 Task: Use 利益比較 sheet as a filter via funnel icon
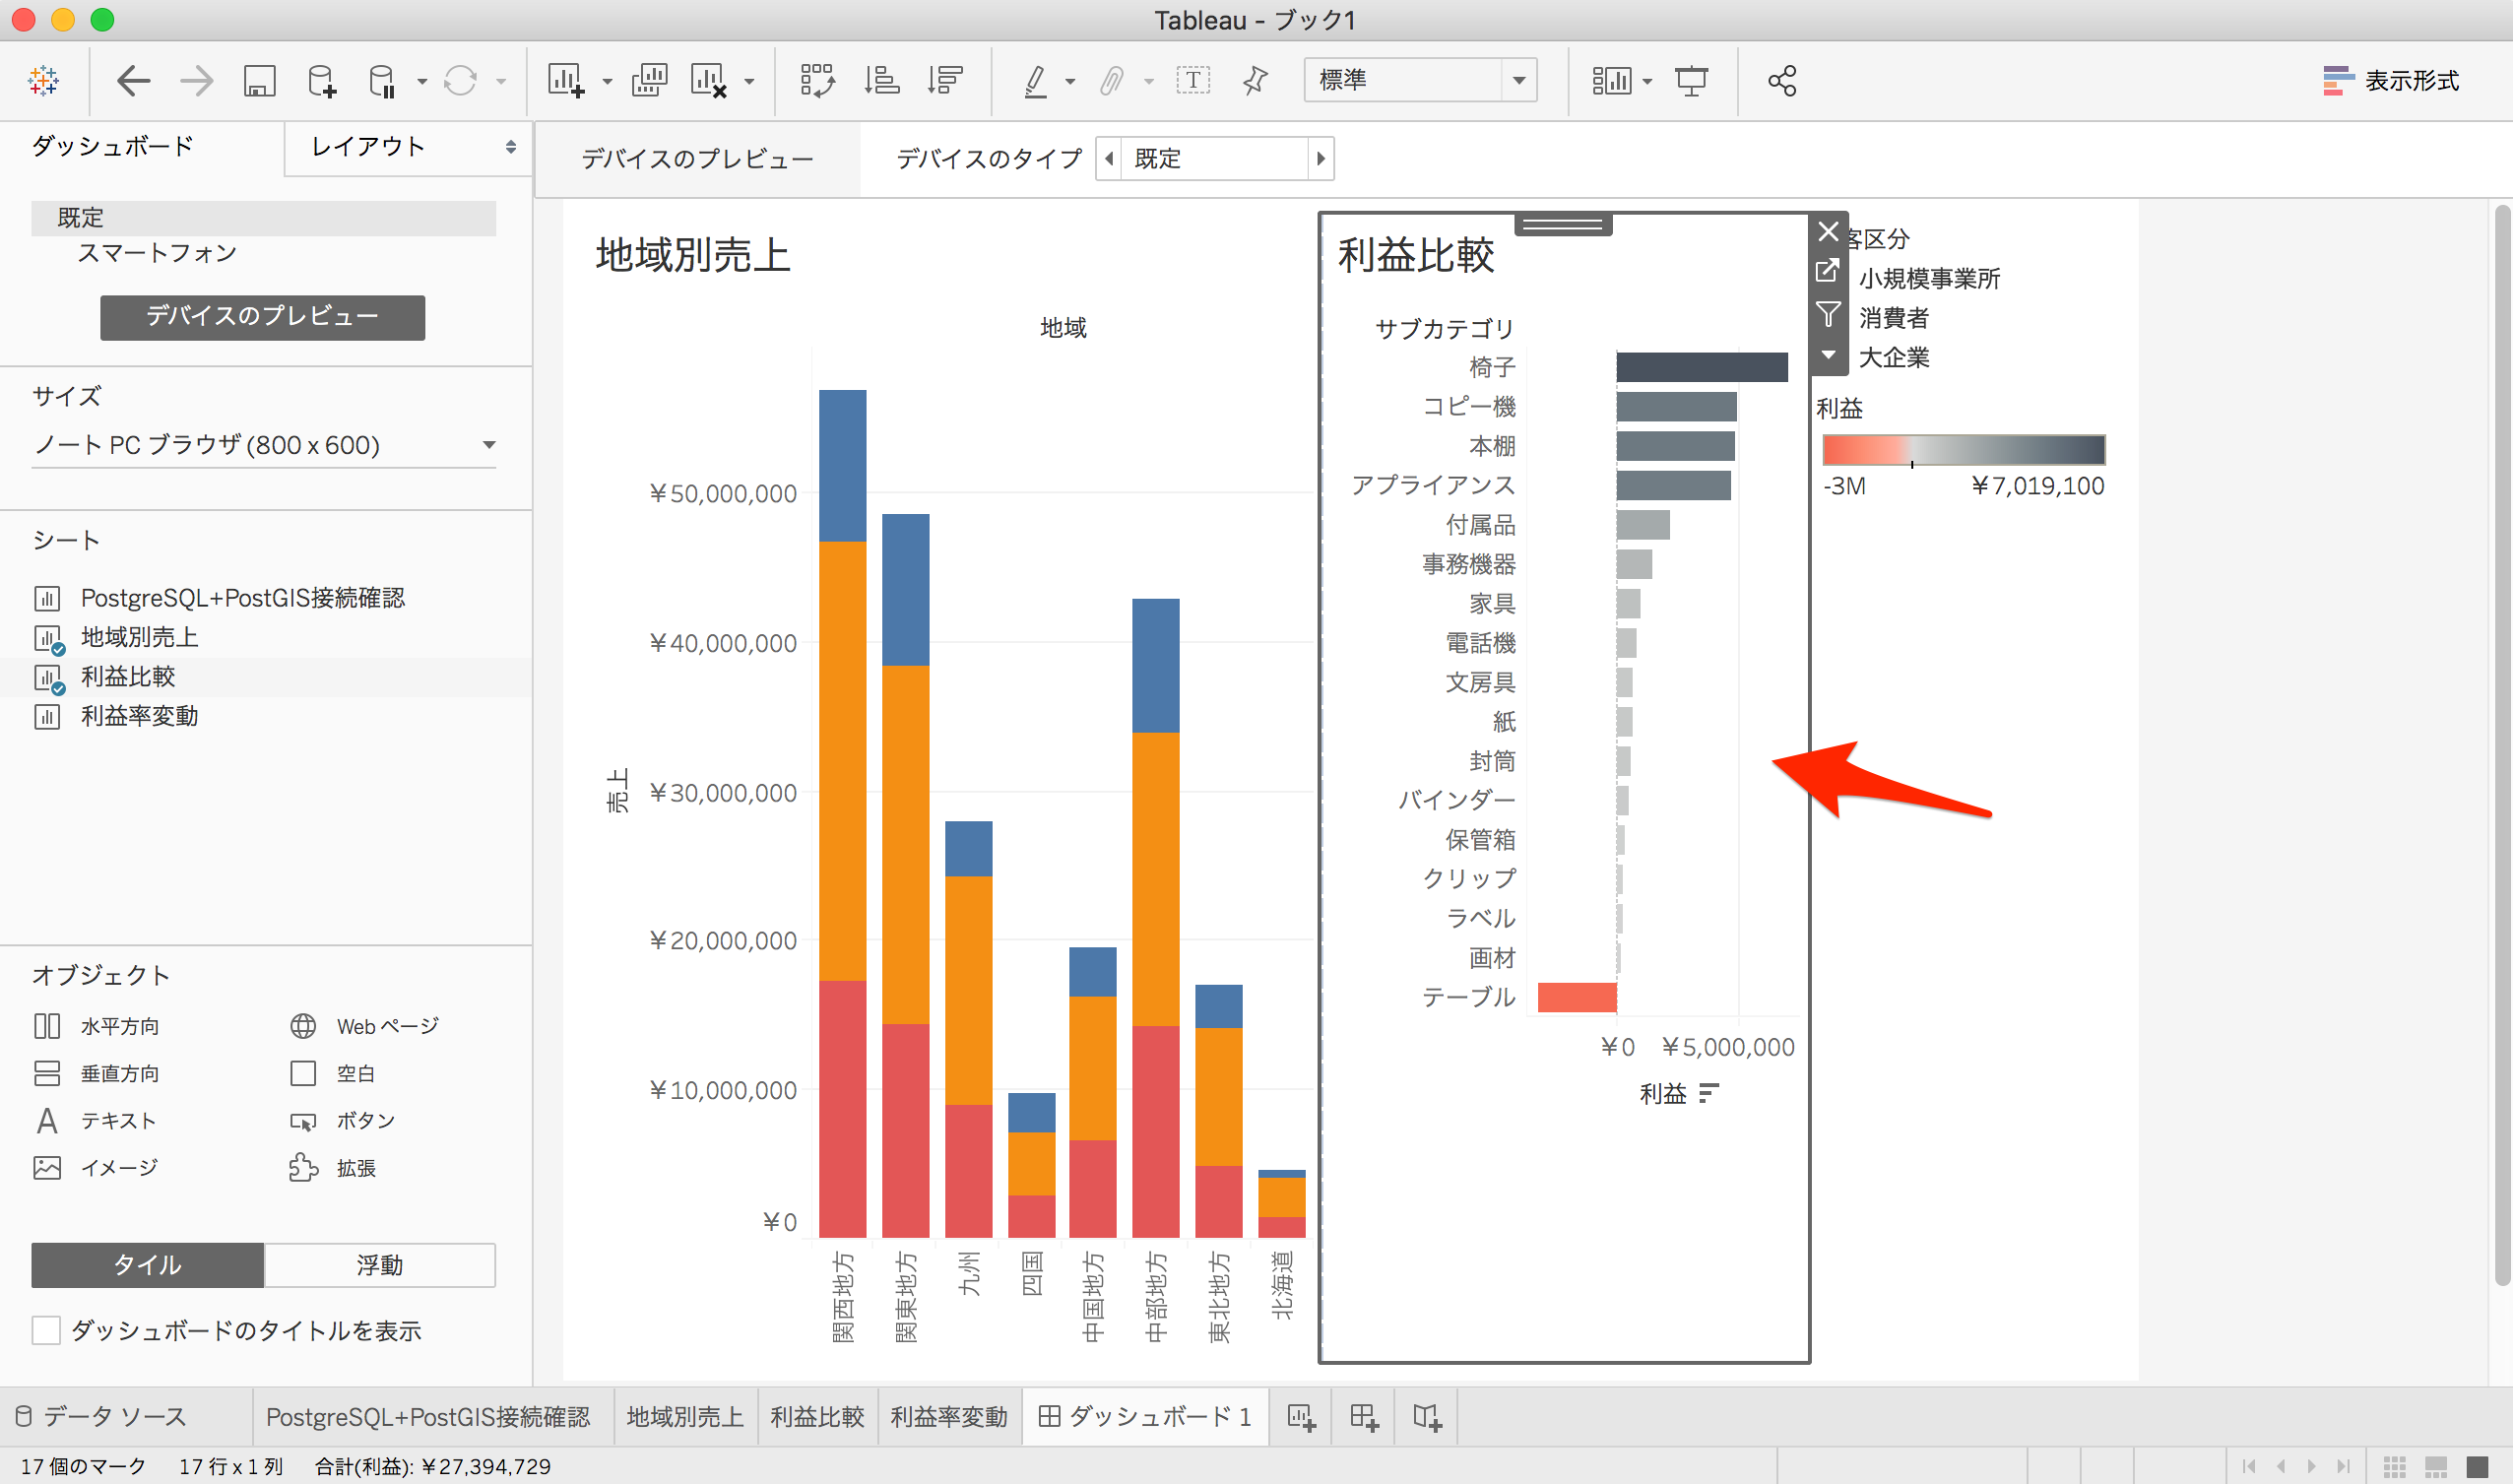1828,313
